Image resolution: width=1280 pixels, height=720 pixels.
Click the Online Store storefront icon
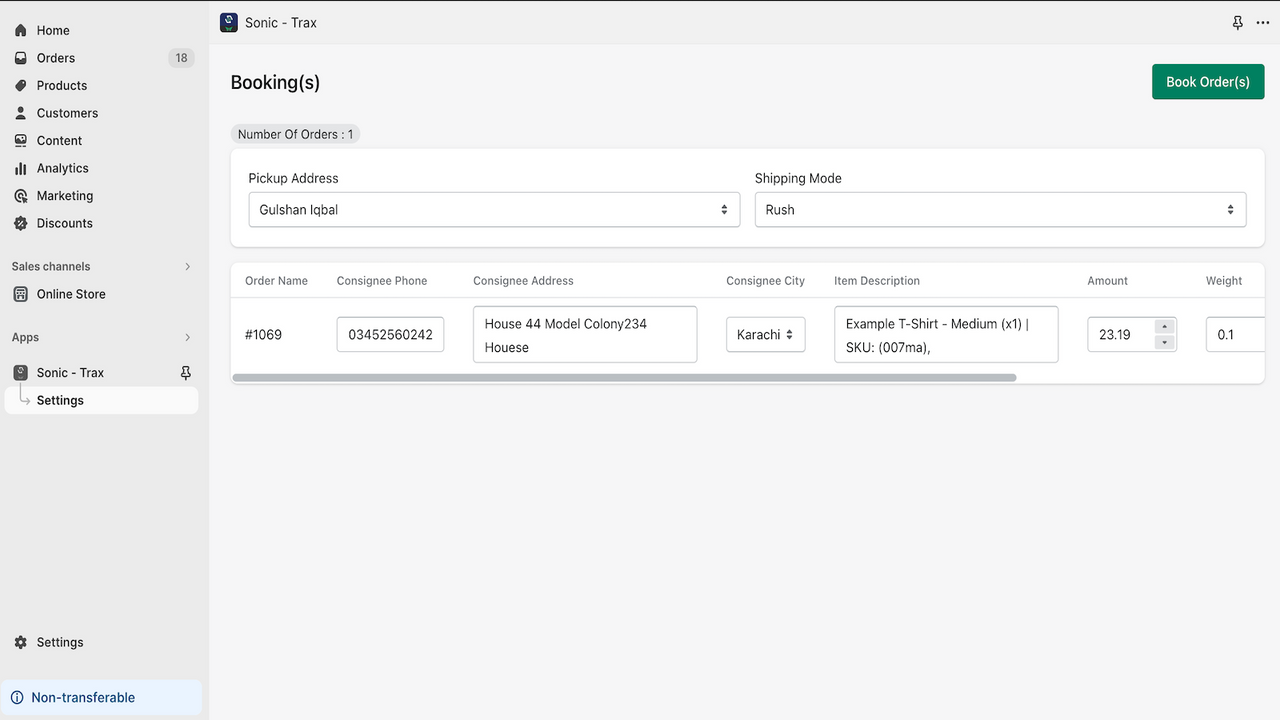point(20,294)
